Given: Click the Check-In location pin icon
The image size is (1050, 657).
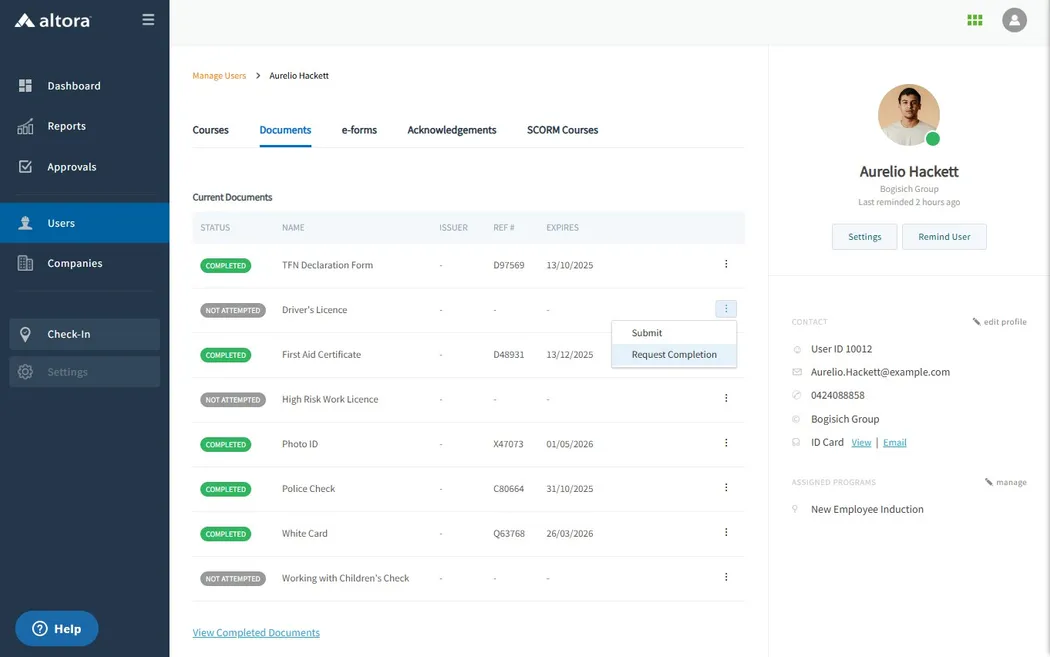Looking at the screenshot, I should coord(25,334).
